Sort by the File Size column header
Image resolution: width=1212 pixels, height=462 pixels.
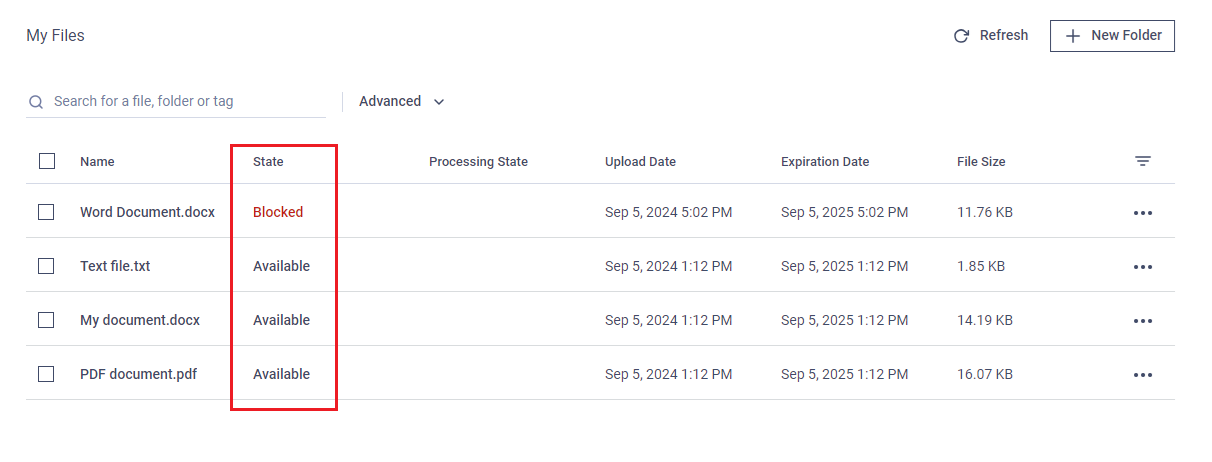point(981,162)
